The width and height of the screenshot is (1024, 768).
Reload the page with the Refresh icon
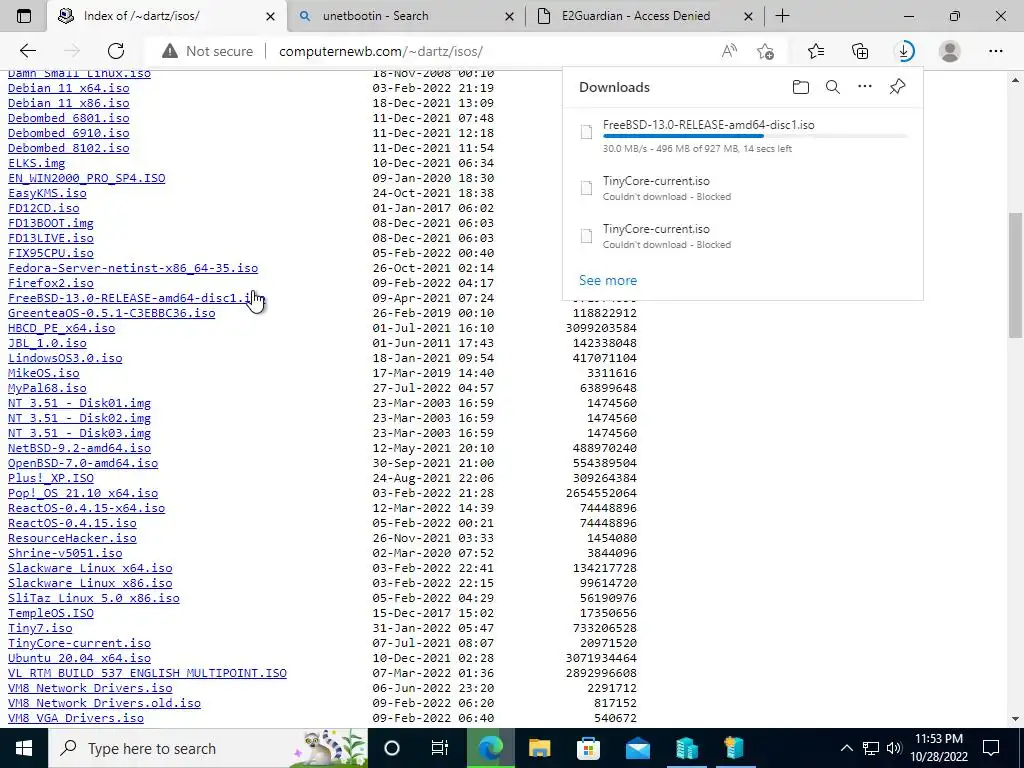click(116, 51)
